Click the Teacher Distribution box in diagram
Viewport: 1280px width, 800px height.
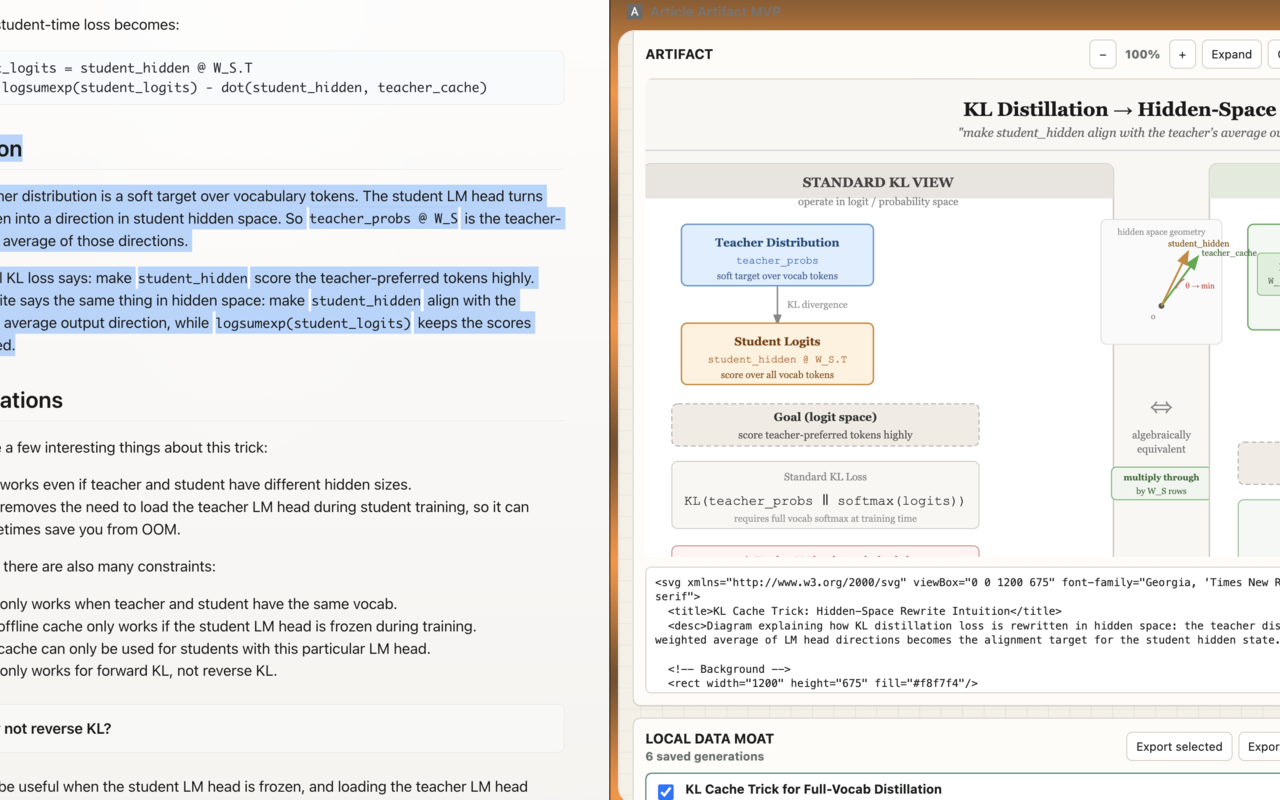pos(777,254)
